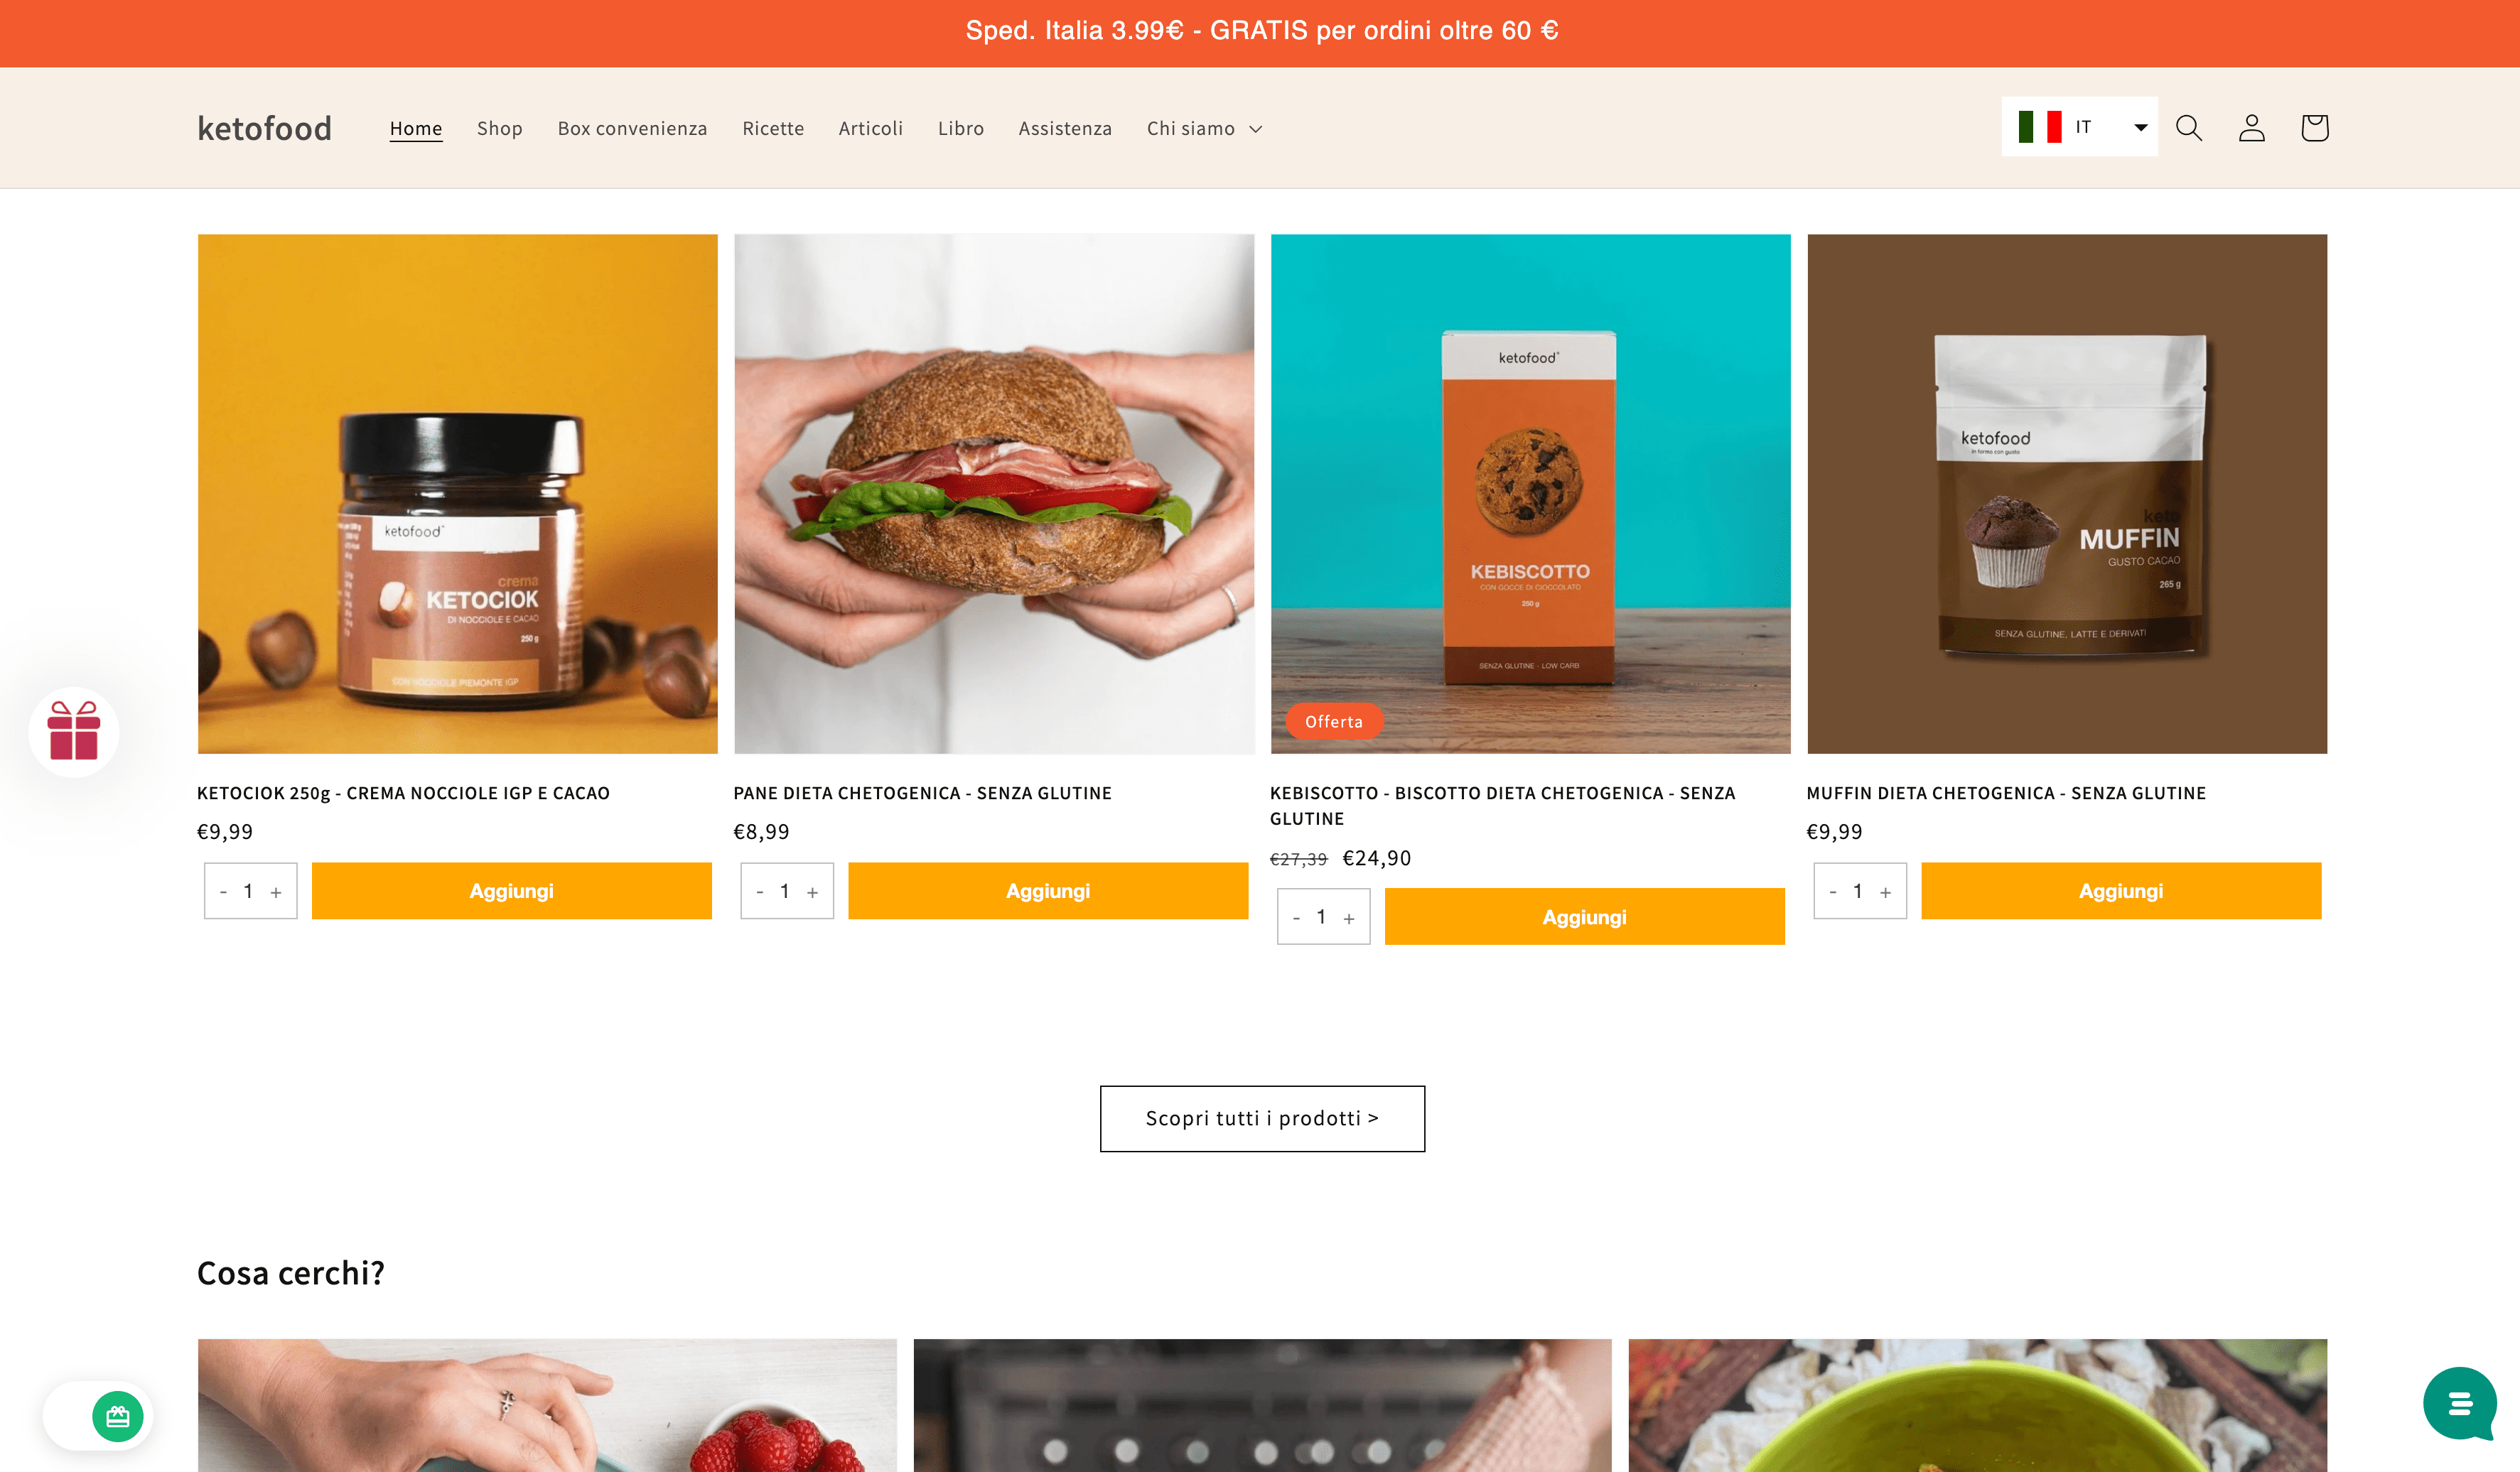Image resolution: width=2520 pixels, height=1472 pixels.
Task: Increase Ketociok quantity with plus
Action: (x=276, y=892)
